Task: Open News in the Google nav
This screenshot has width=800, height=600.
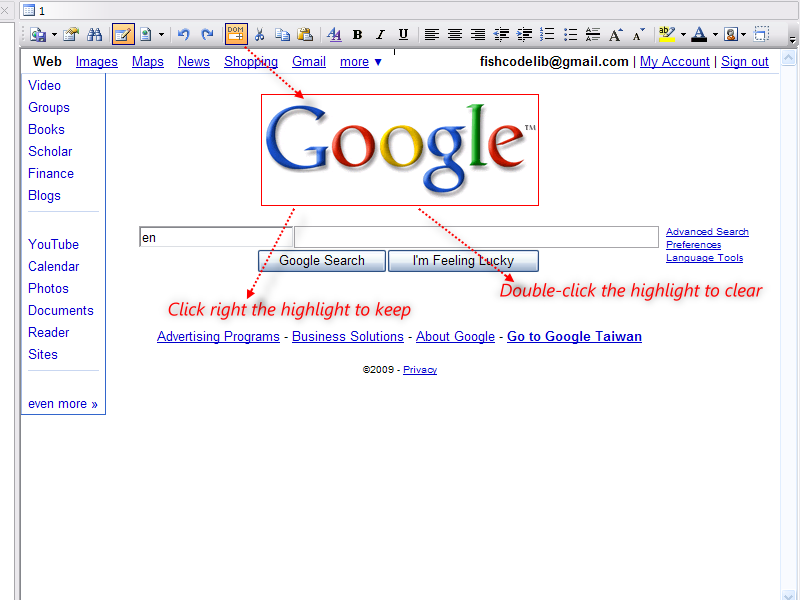Action: pyautogui.click(x=193, y=62)
